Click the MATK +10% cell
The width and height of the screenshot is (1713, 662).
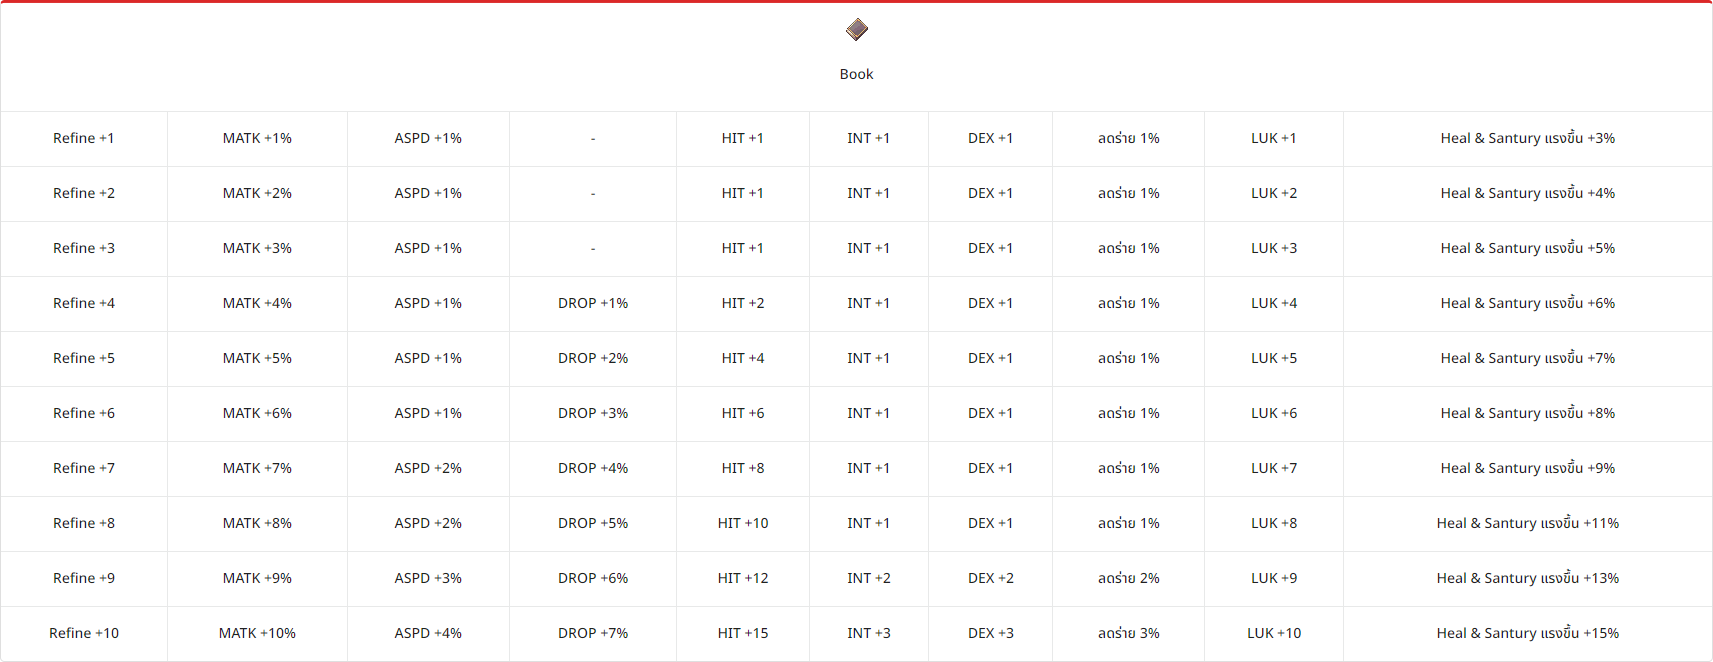tap(257, 633)
